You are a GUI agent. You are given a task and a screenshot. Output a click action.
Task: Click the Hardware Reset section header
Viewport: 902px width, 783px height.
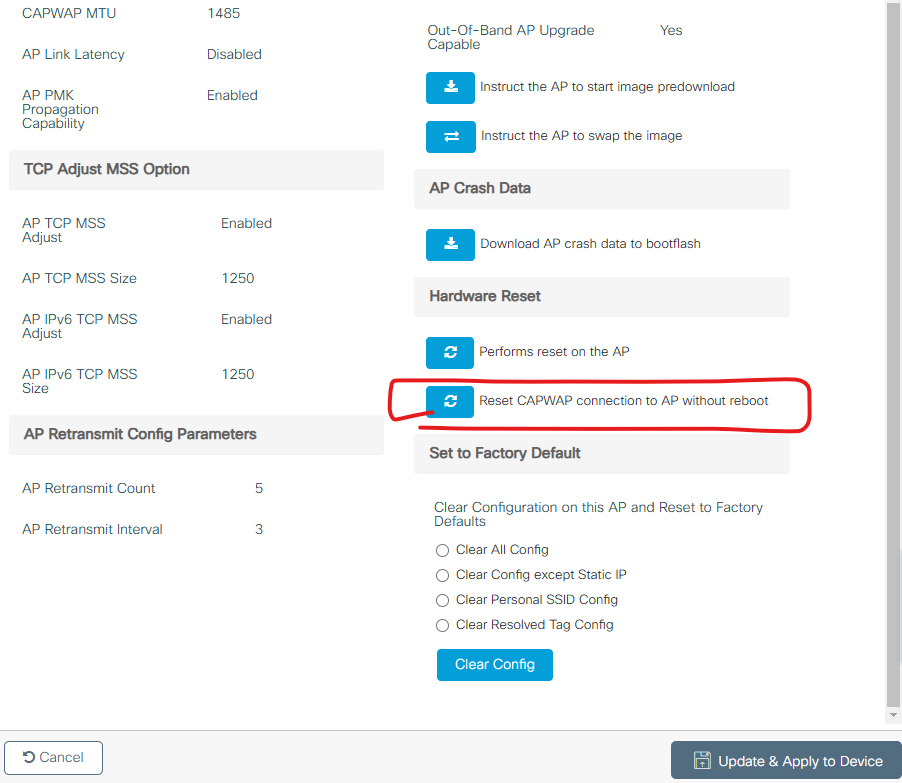[602, 296]
